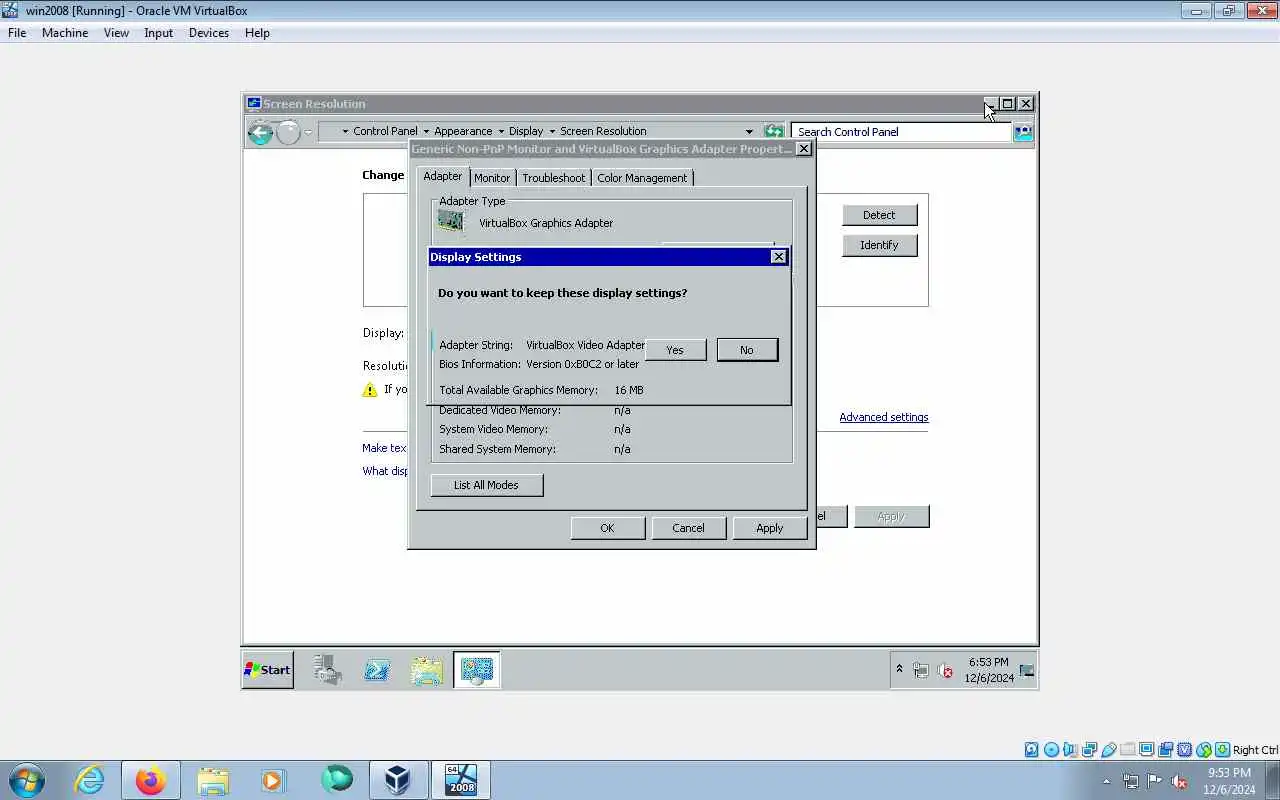The image size is (1280, 800).
Task: Click VirtualBox optical disk indicator
Action: point(1051,750)
